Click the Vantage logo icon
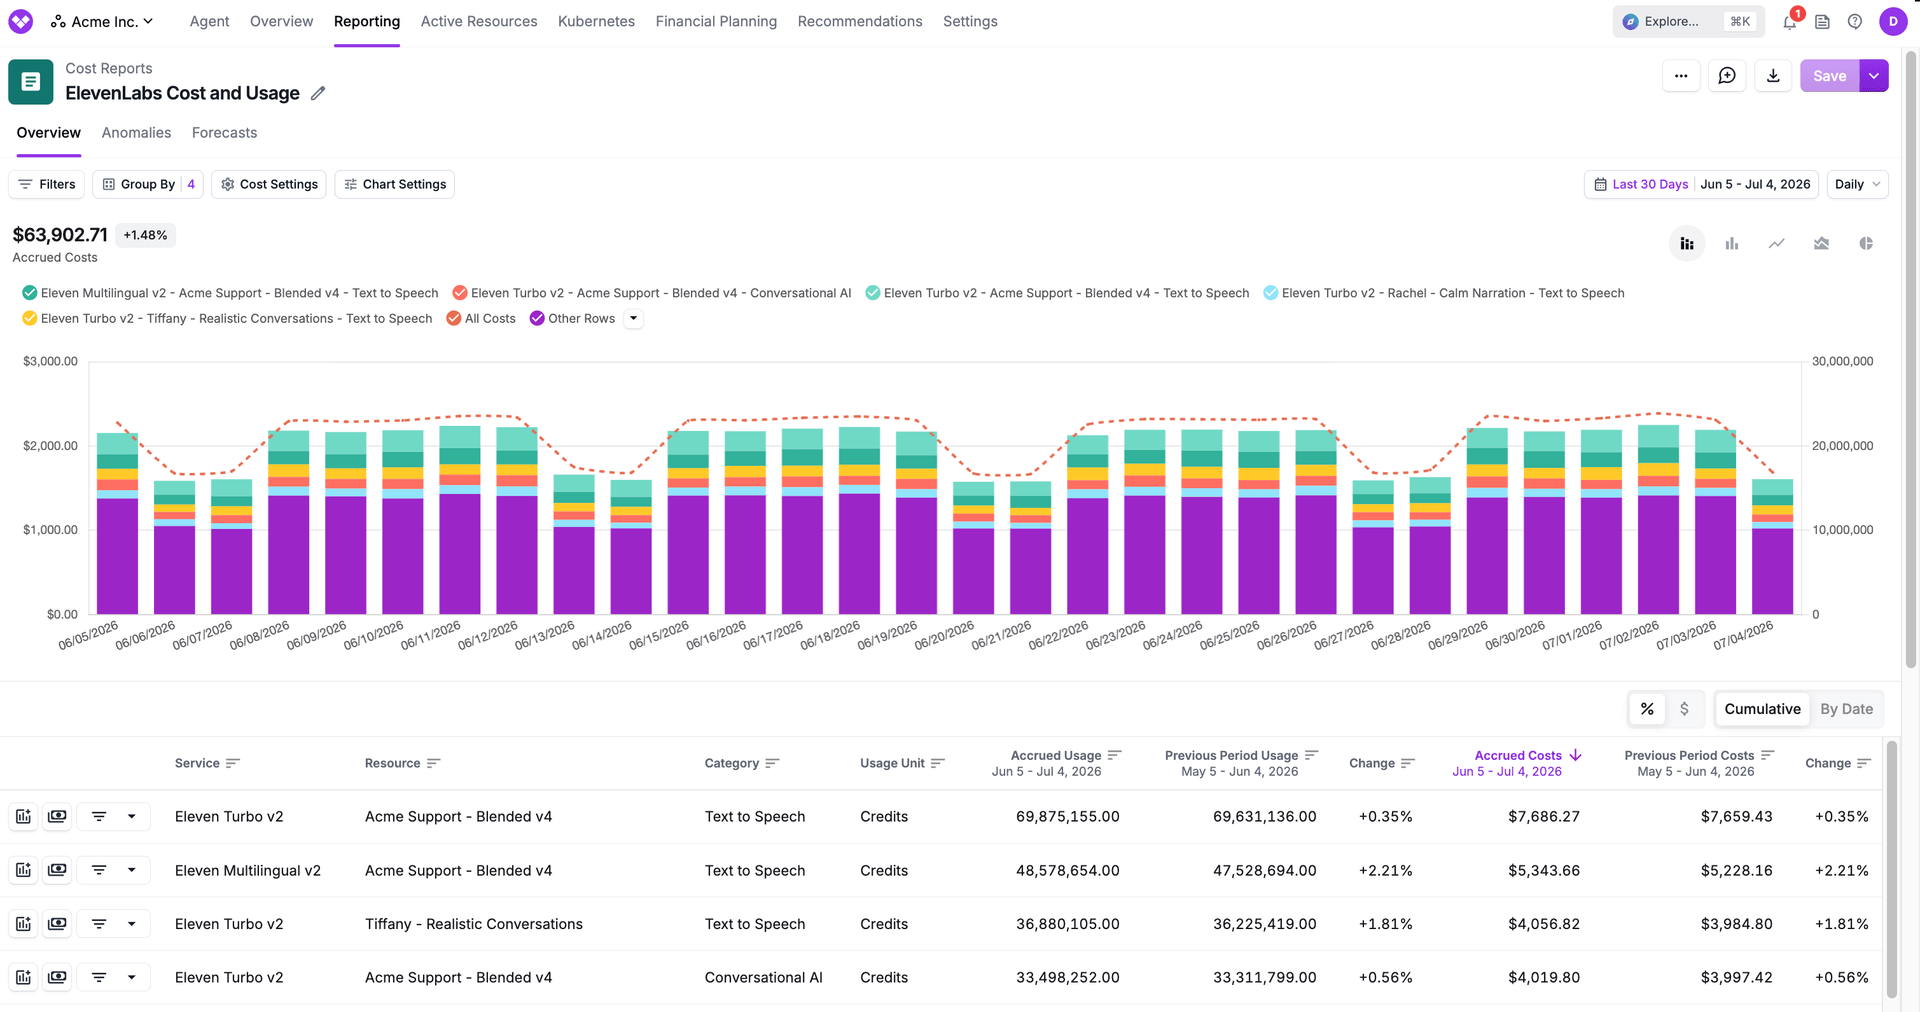Viewport: 1920px width, 1012px height. [21, 21]
